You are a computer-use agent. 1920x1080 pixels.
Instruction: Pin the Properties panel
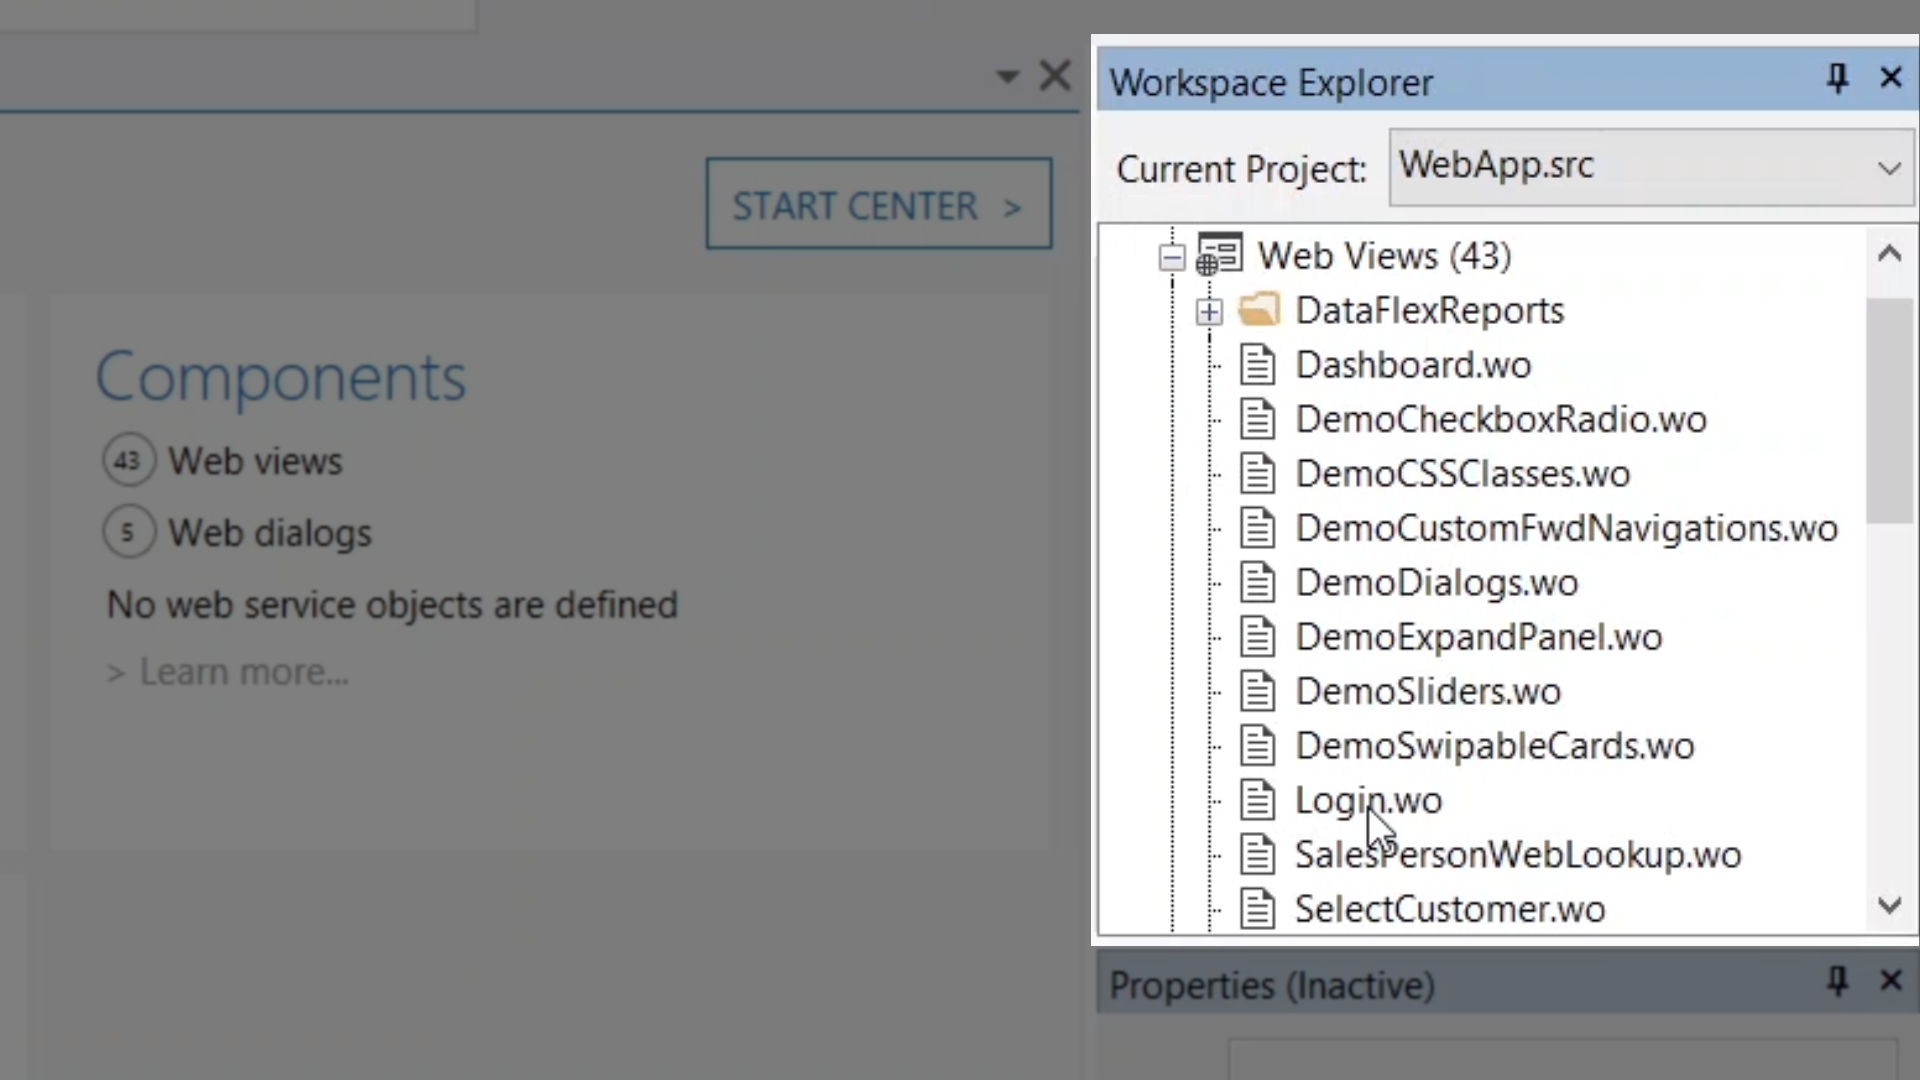[x=1837, y=981]
